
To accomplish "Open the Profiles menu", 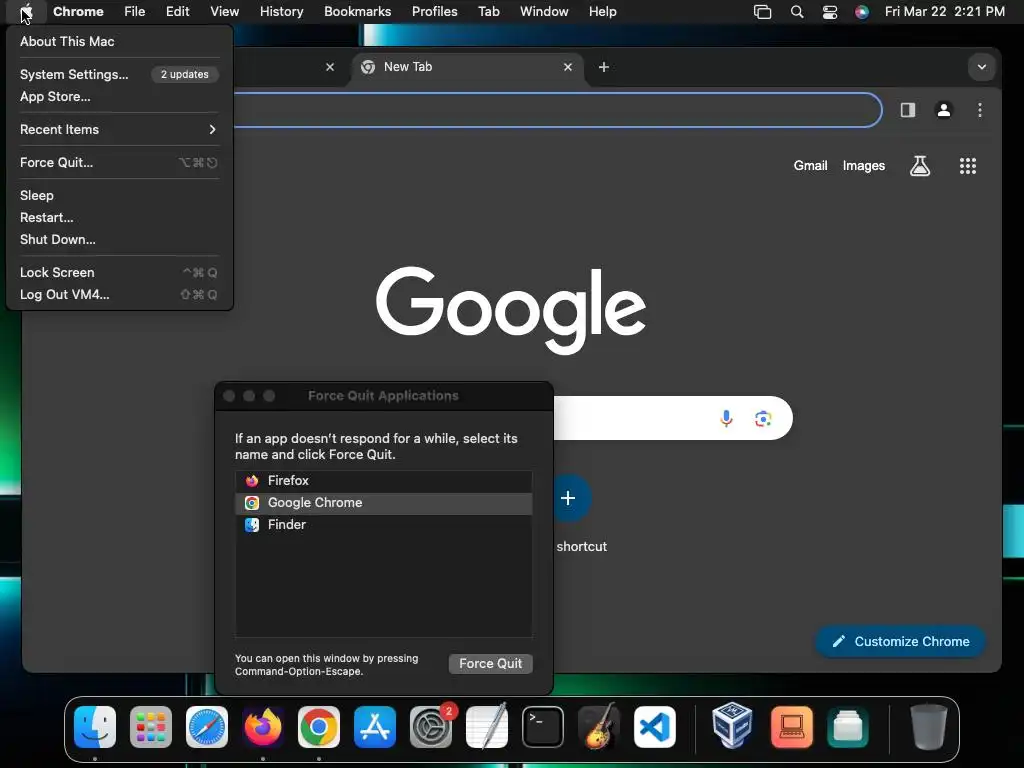I will click(434, 12).
